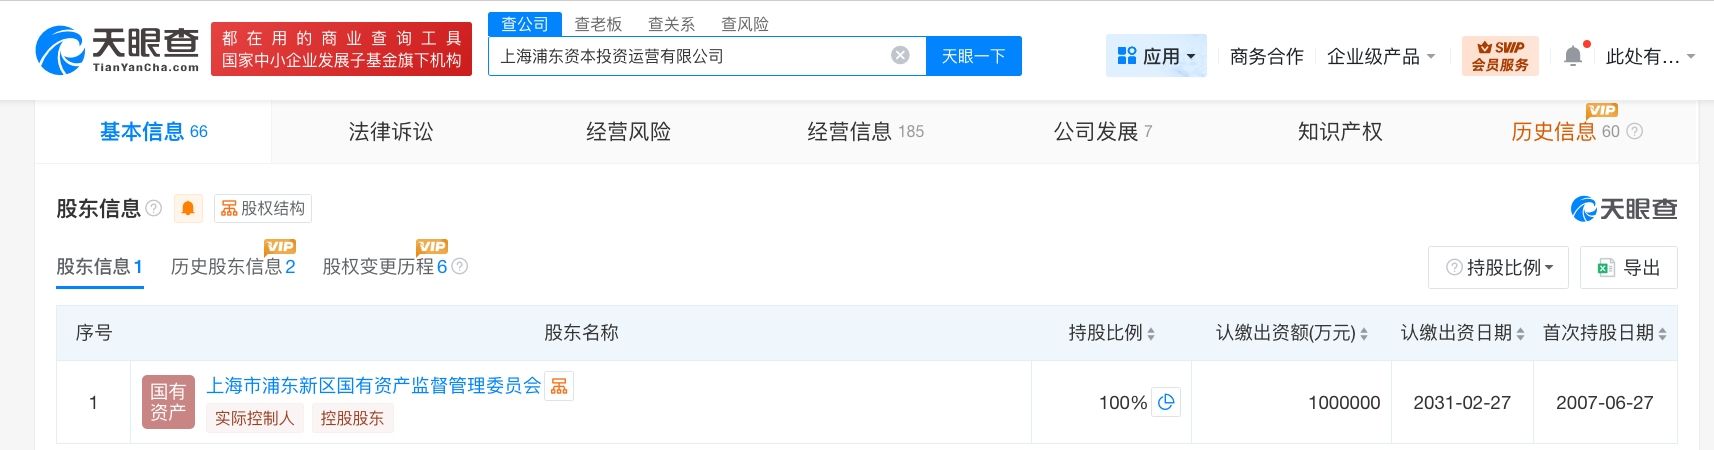Expand the 企业级产品 menu

coord(1380,56)
